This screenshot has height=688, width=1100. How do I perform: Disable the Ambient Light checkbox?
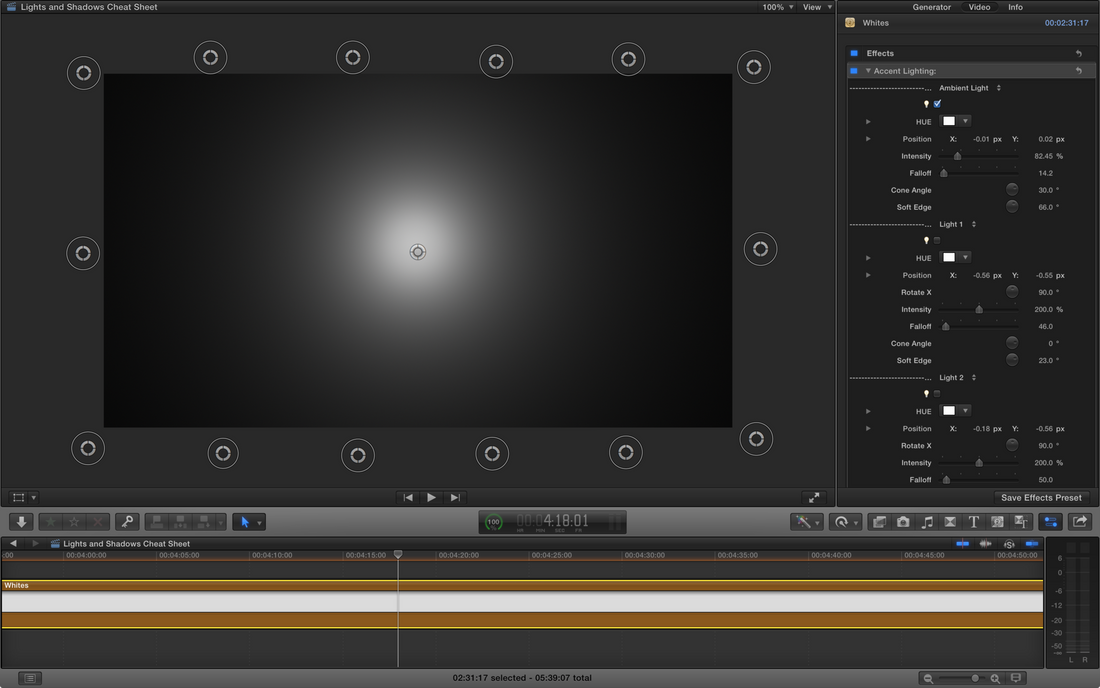[x=937, y=104]
